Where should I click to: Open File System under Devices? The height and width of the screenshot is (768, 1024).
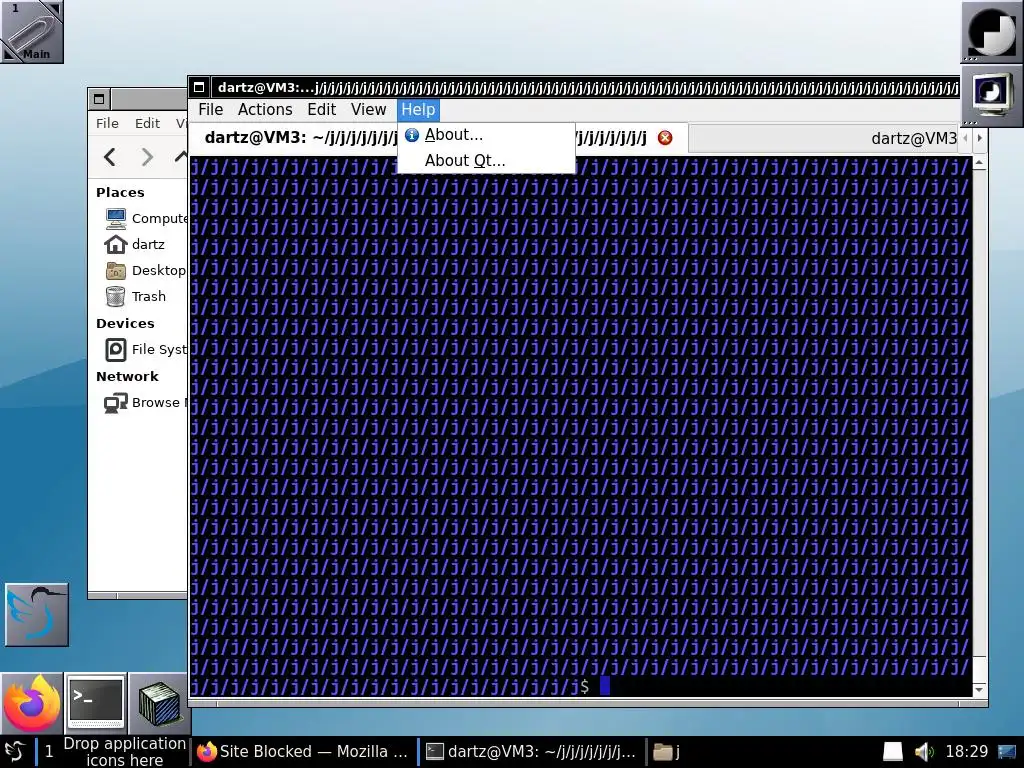145,349
